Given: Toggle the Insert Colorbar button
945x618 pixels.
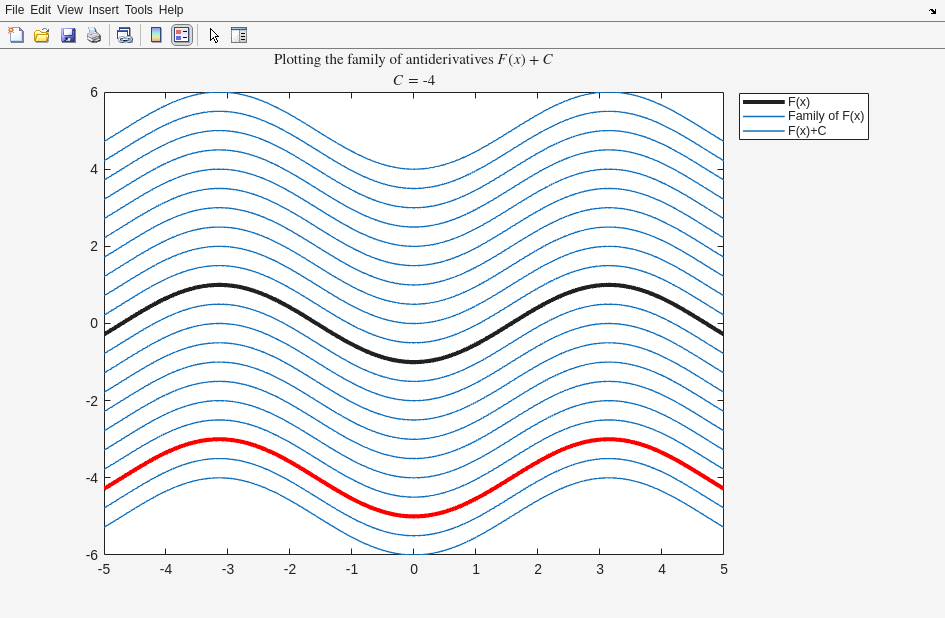Looking at the screenshot, I should pyautogui.click(x=156, y=35).
